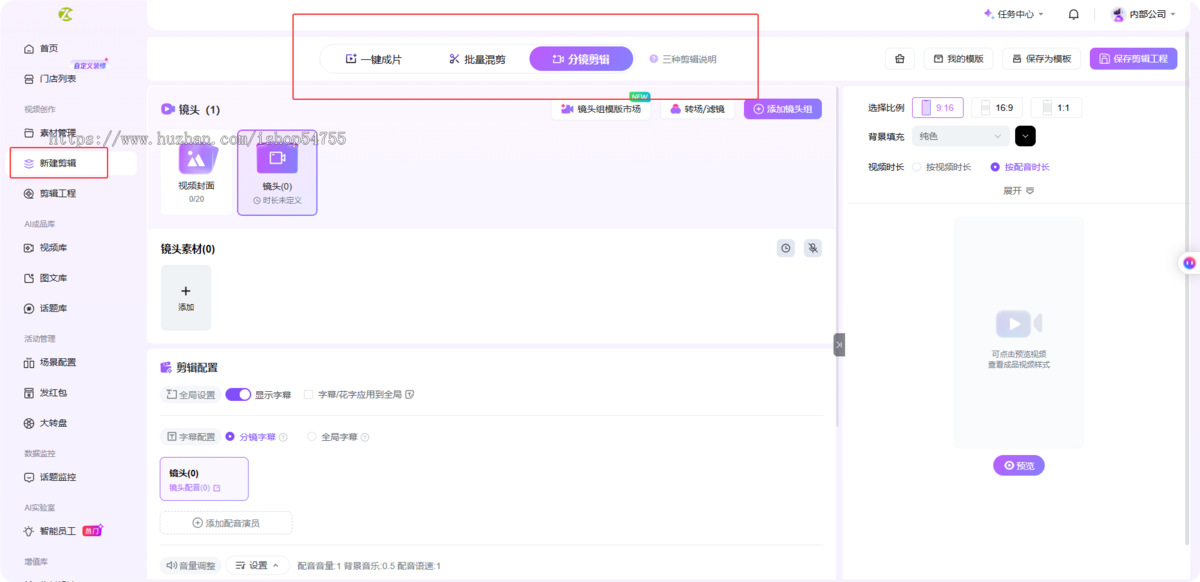Select the 视频封面 card
The width and height of the screenshot is (1200, 582).
pyautogui.click(x=197, y=172)
